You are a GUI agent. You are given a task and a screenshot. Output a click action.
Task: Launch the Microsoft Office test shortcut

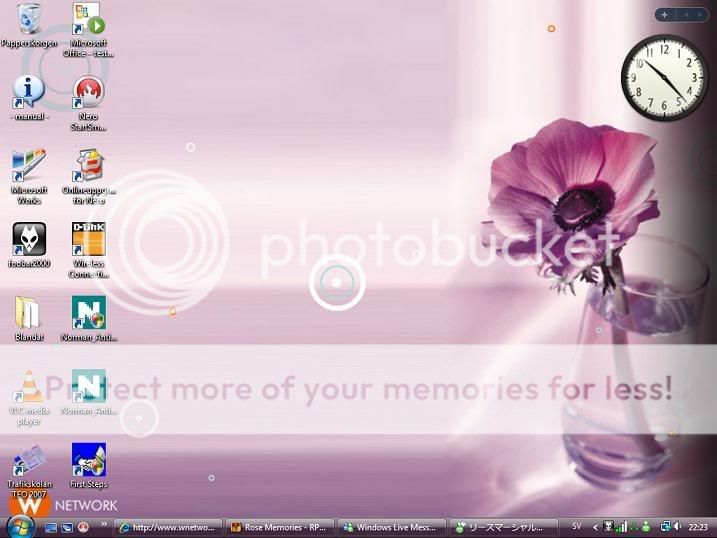[x=89, y=20]
